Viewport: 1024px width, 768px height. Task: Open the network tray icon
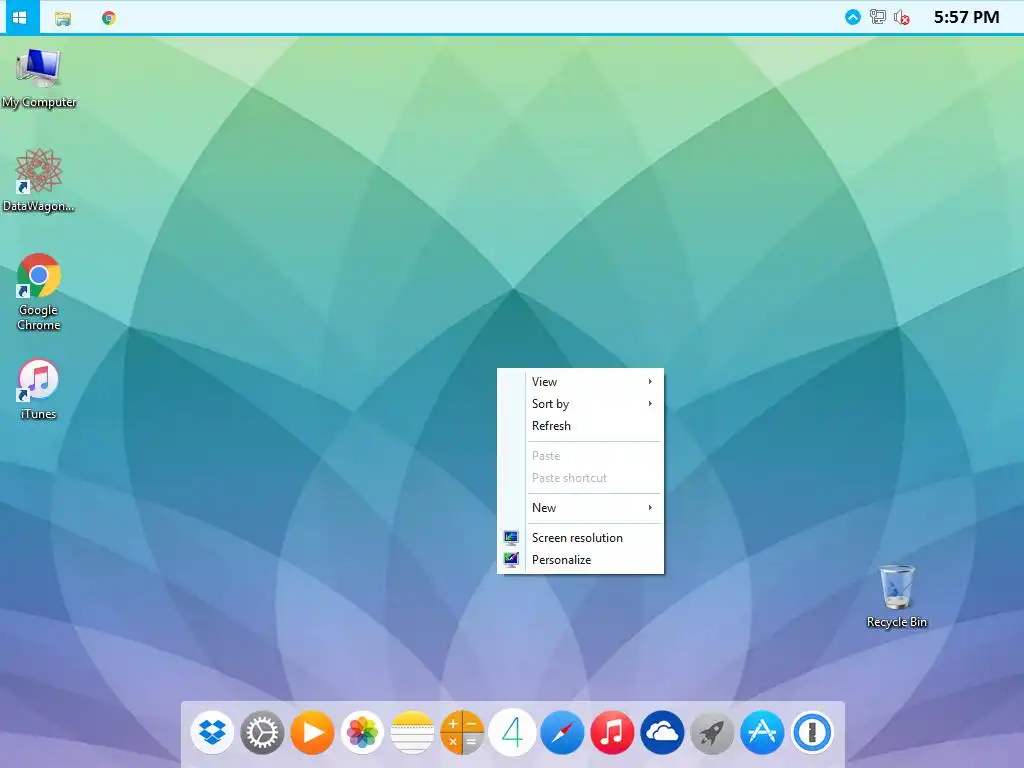(x=878, y=17)
